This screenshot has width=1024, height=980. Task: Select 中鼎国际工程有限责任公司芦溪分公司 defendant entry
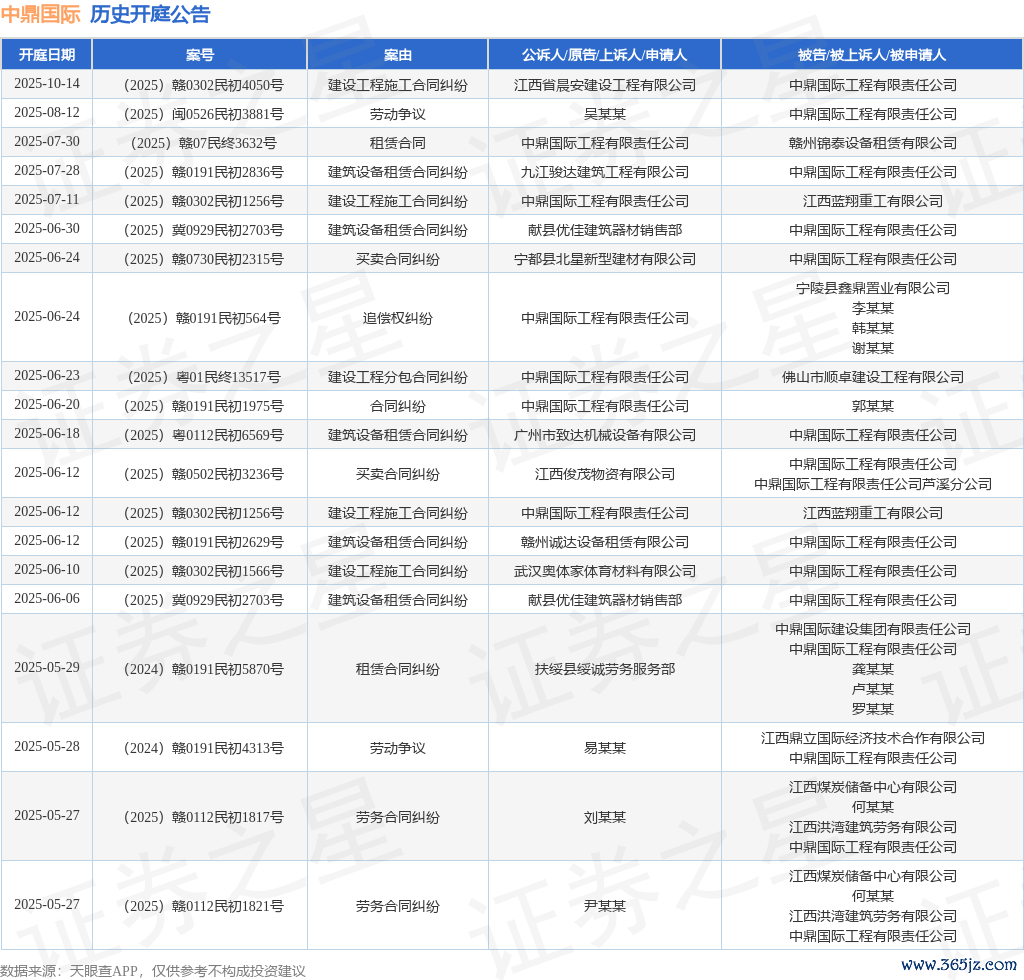coord(872,484)
